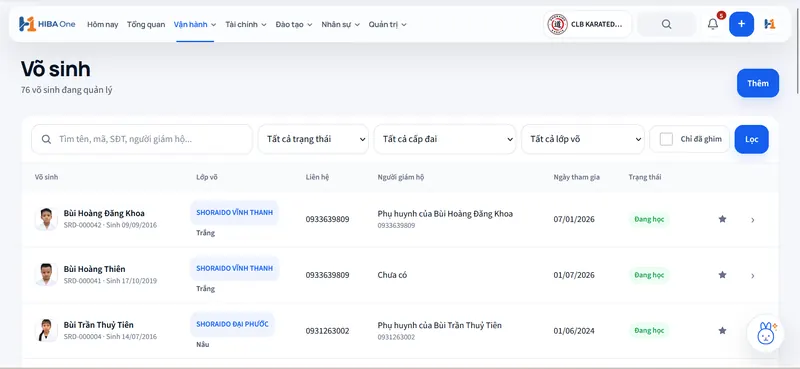Focus the 'Tìm tên, mã, SĐT' search field
Screen dimensions: 800x369
(142, 139)
